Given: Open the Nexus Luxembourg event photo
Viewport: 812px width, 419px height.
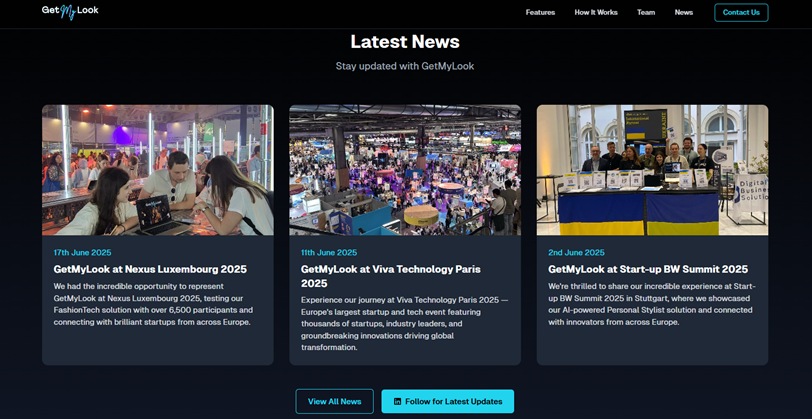Looking at the screenshot, I should [x=157, y=170].
